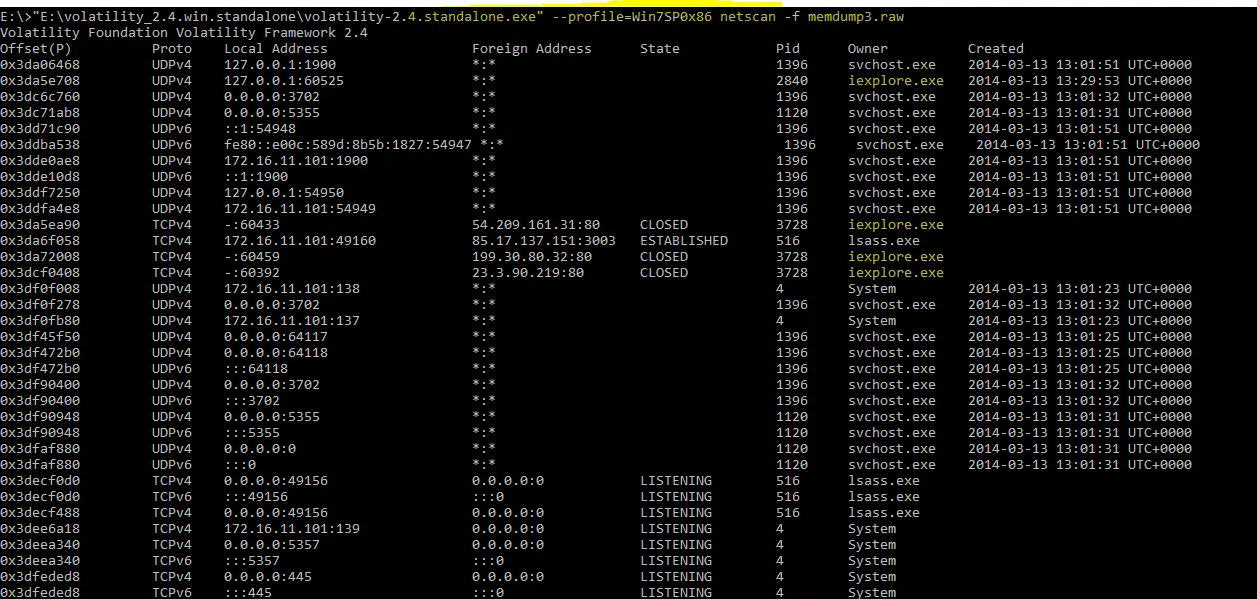The width and height of the screenshot is (1257, 599).
Task: Click local address 172.16.11.101:138
Action: click(292, 288)
